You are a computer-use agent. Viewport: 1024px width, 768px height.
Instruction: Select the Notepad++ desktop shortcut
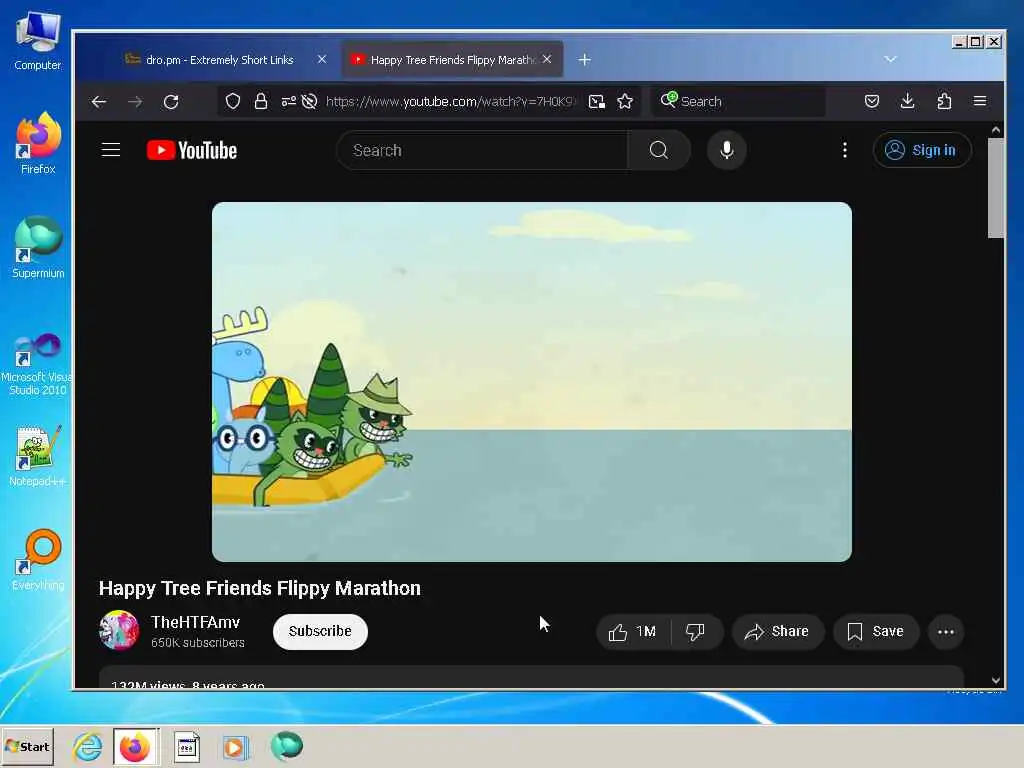pos(37,456)
